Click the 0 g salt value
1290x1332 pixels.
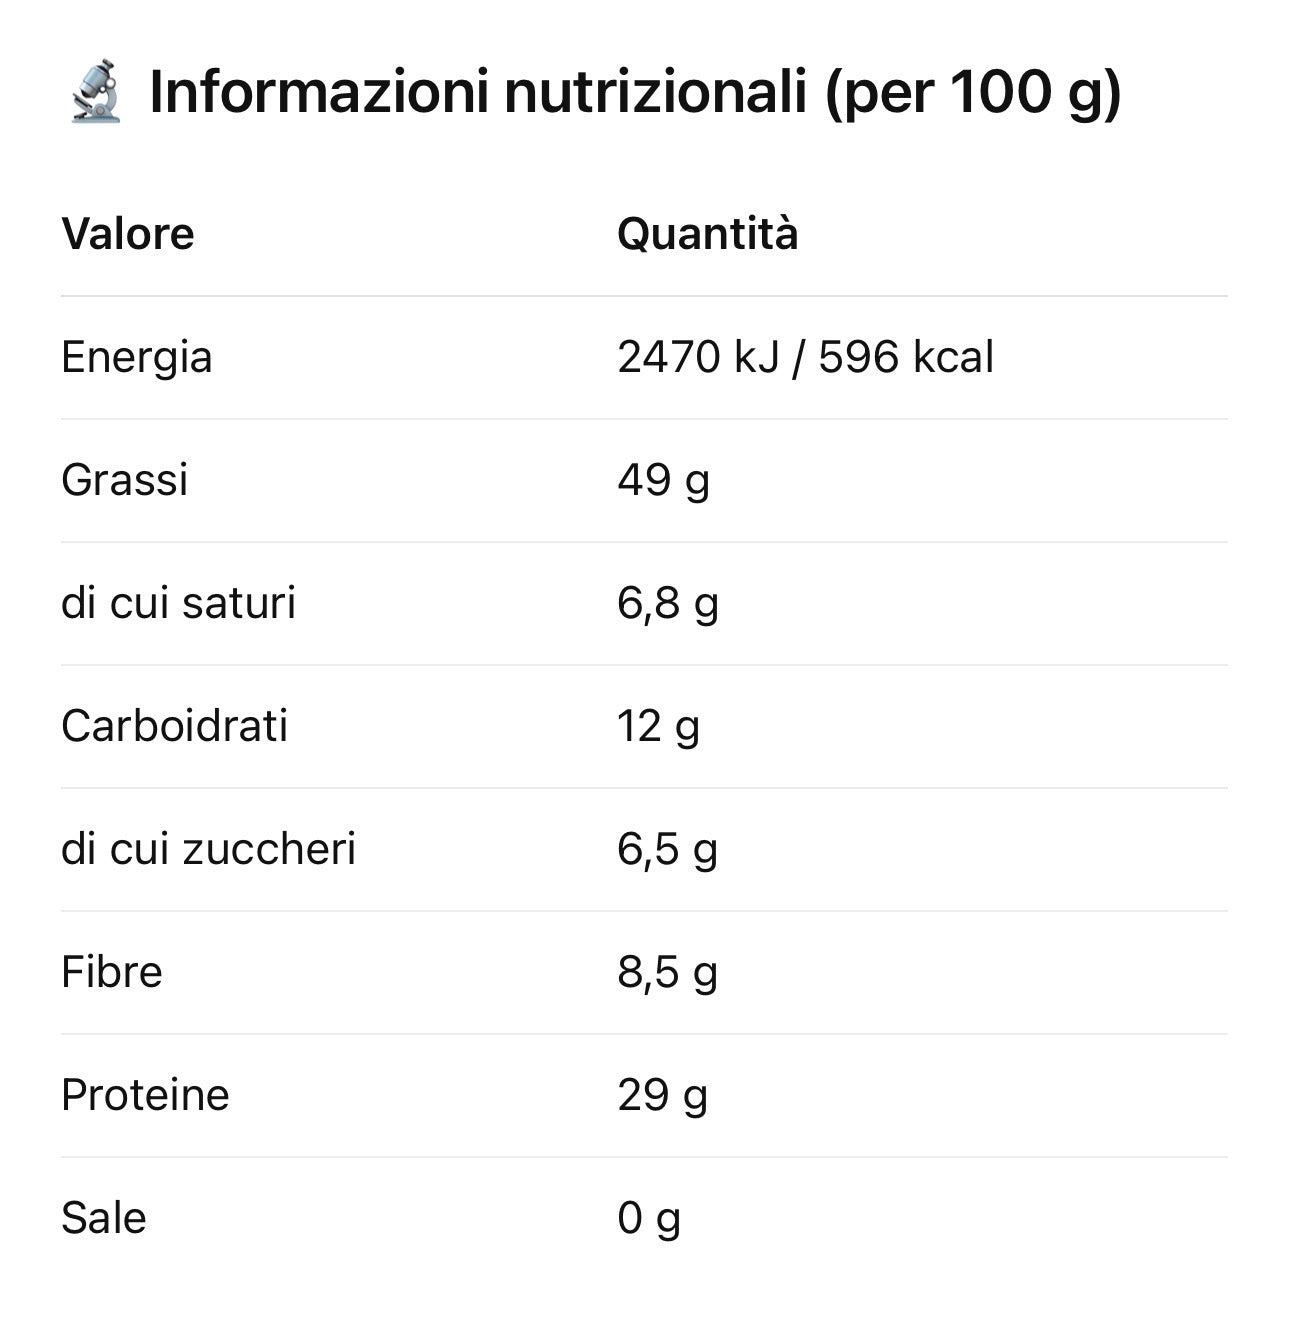pyautogui.click(x=649, y=1219)
